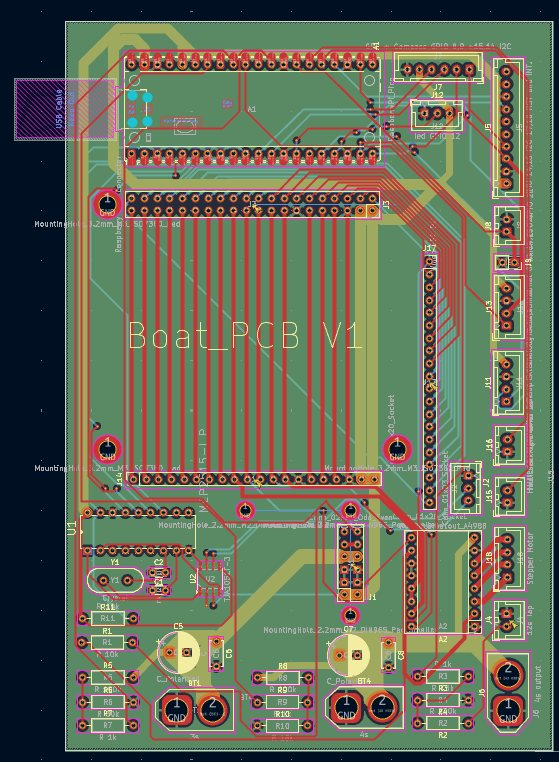Select J3 dual-row 40-pin header
Screen dimensions: 559x762
pyautogui.click(x=252, y=205)
